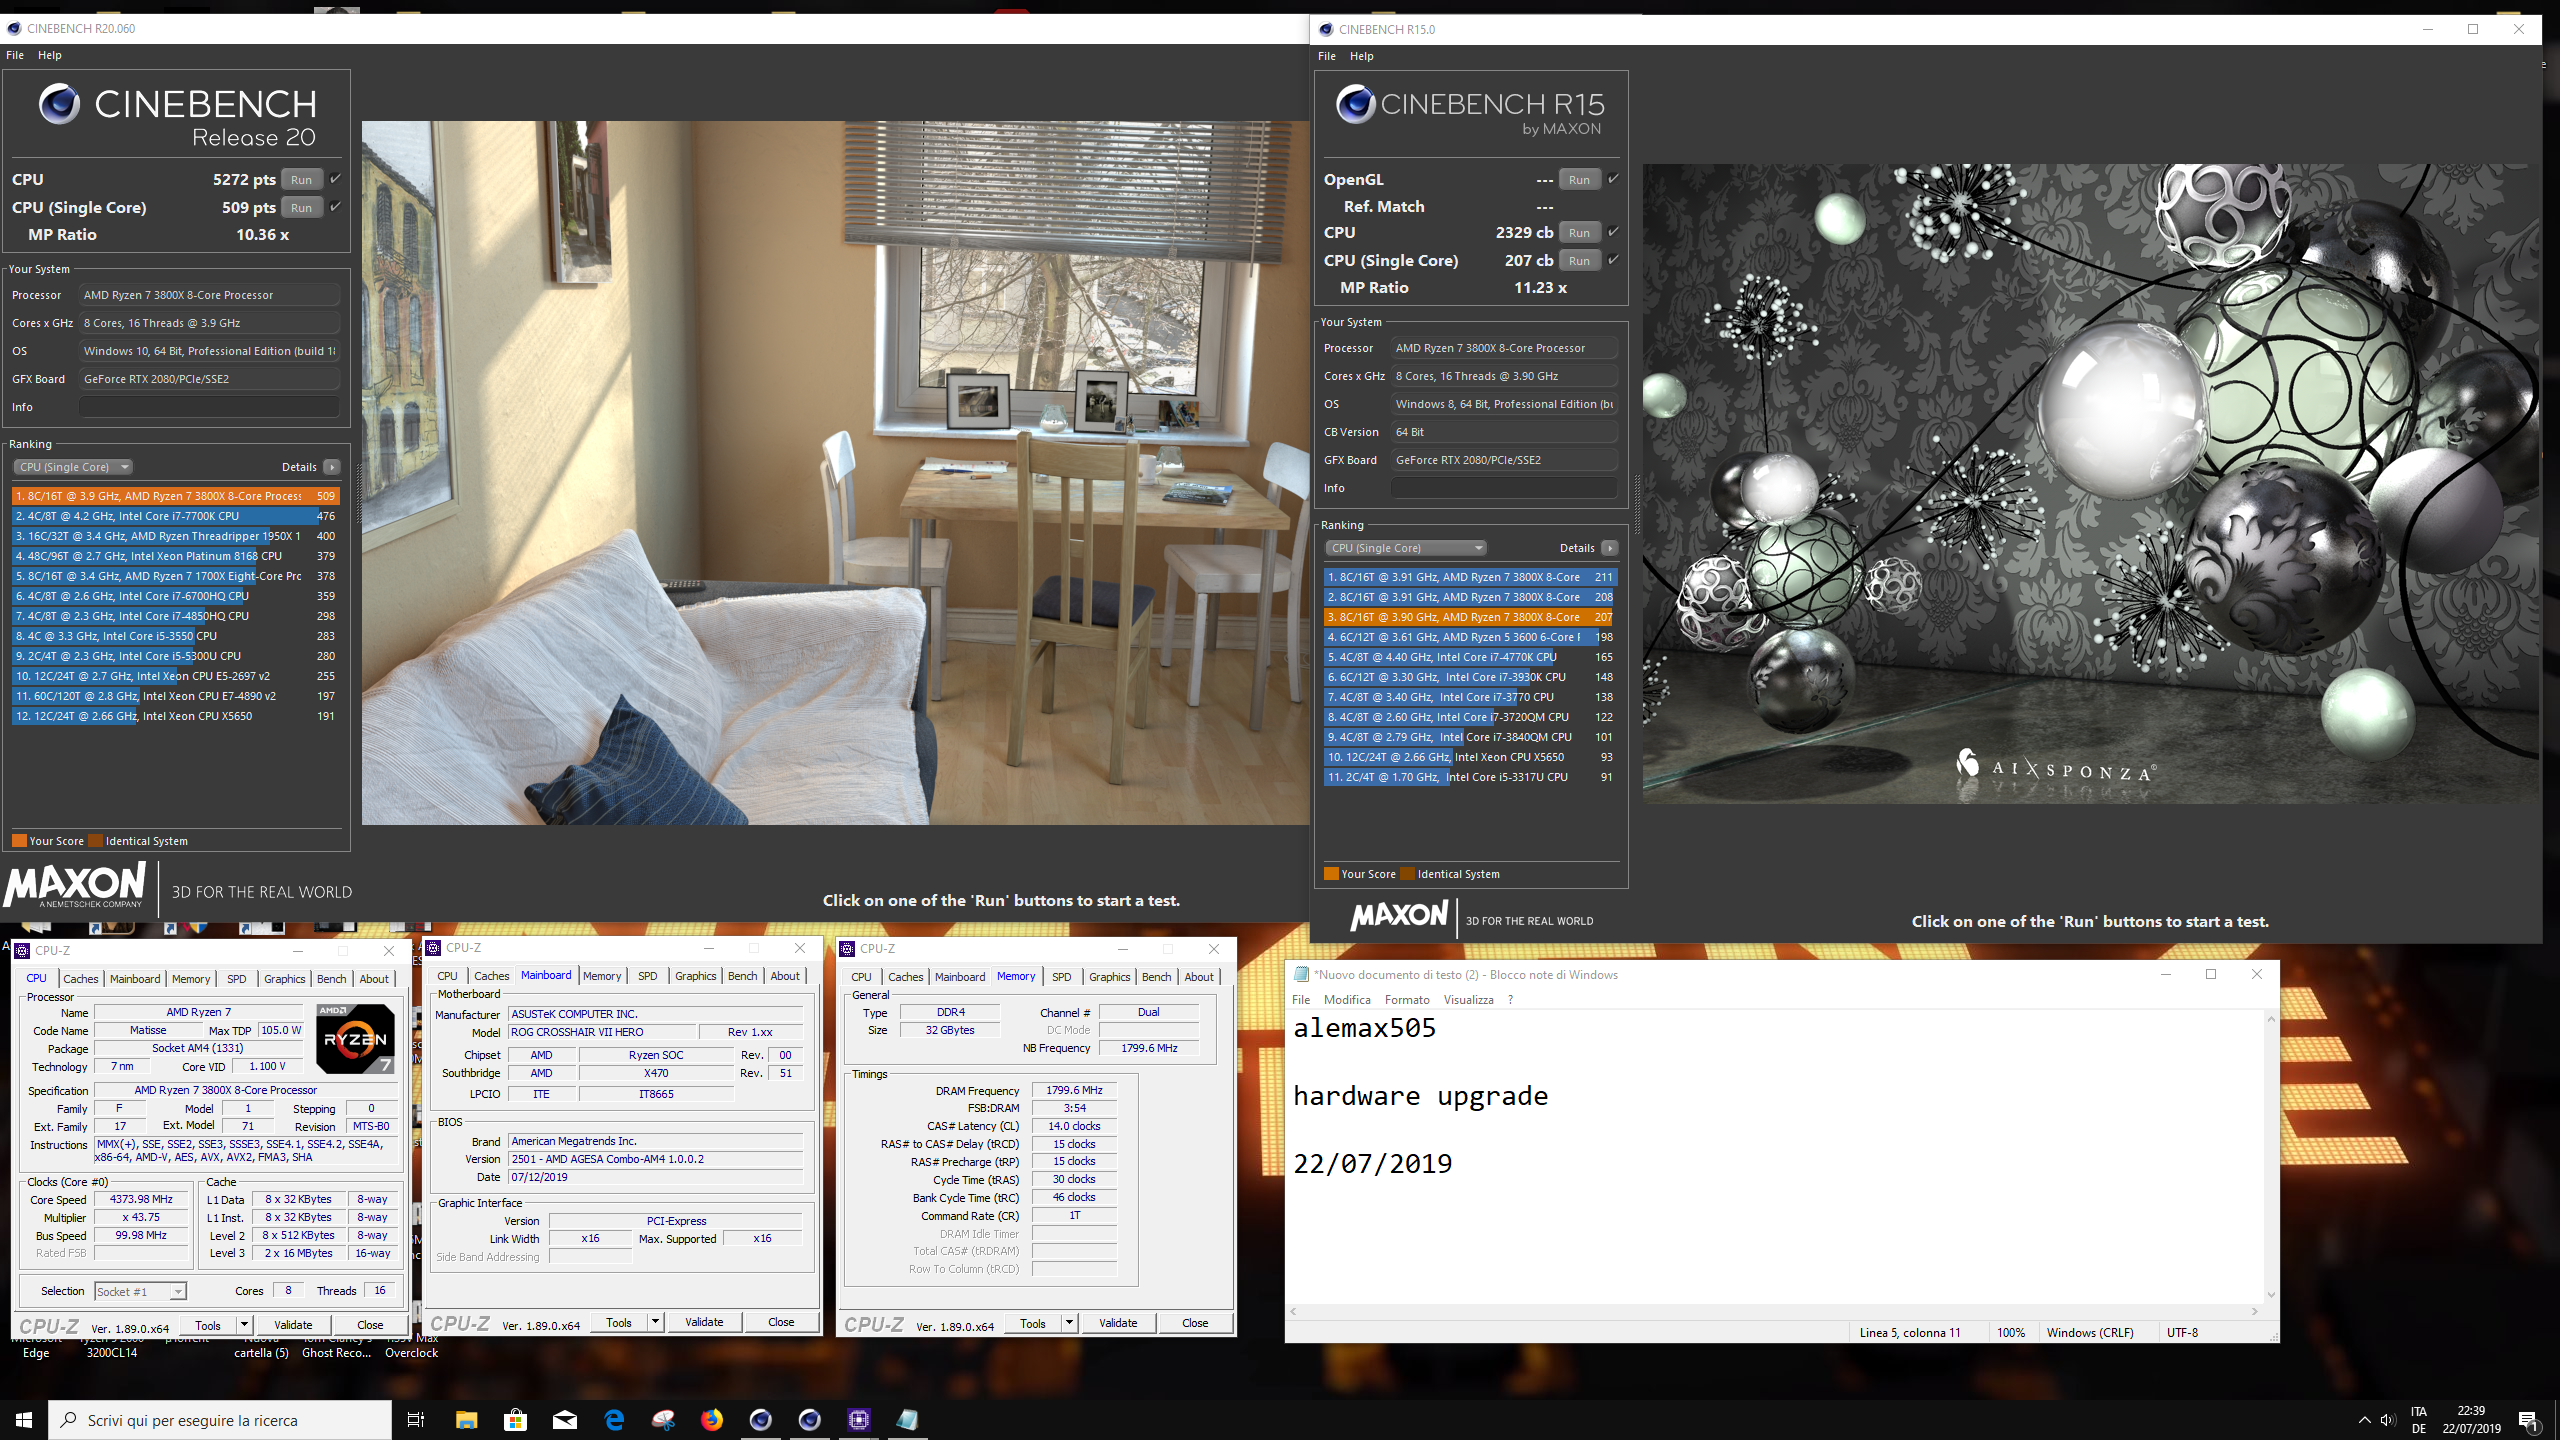
Task: Open File Explorer from the taskbar
Action: 466,1420
